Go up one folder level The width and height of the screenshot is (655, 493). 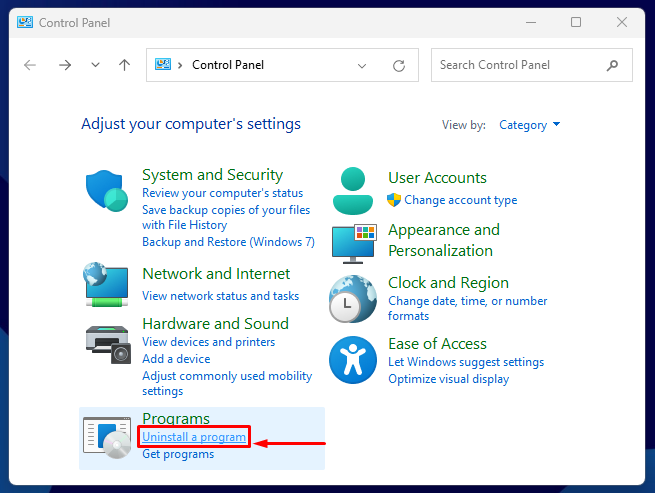click(124, 65)
